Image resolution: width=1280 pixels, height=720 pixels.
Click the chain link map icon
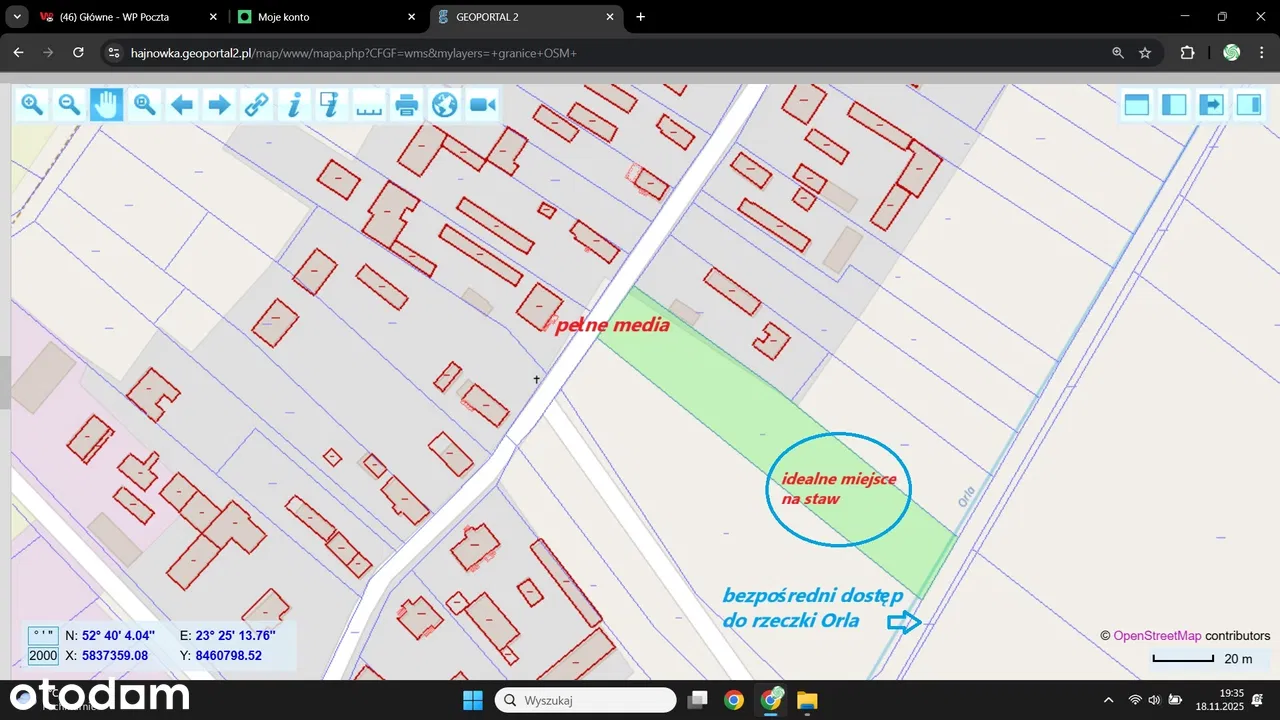click(257, 105)
